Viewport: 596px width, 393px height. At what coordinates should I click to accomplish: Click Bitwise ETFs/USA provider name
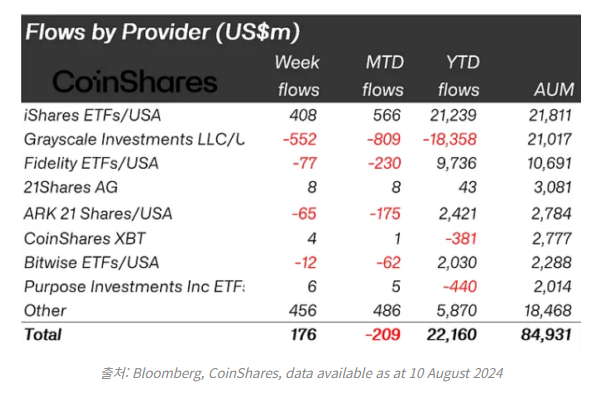91,262
